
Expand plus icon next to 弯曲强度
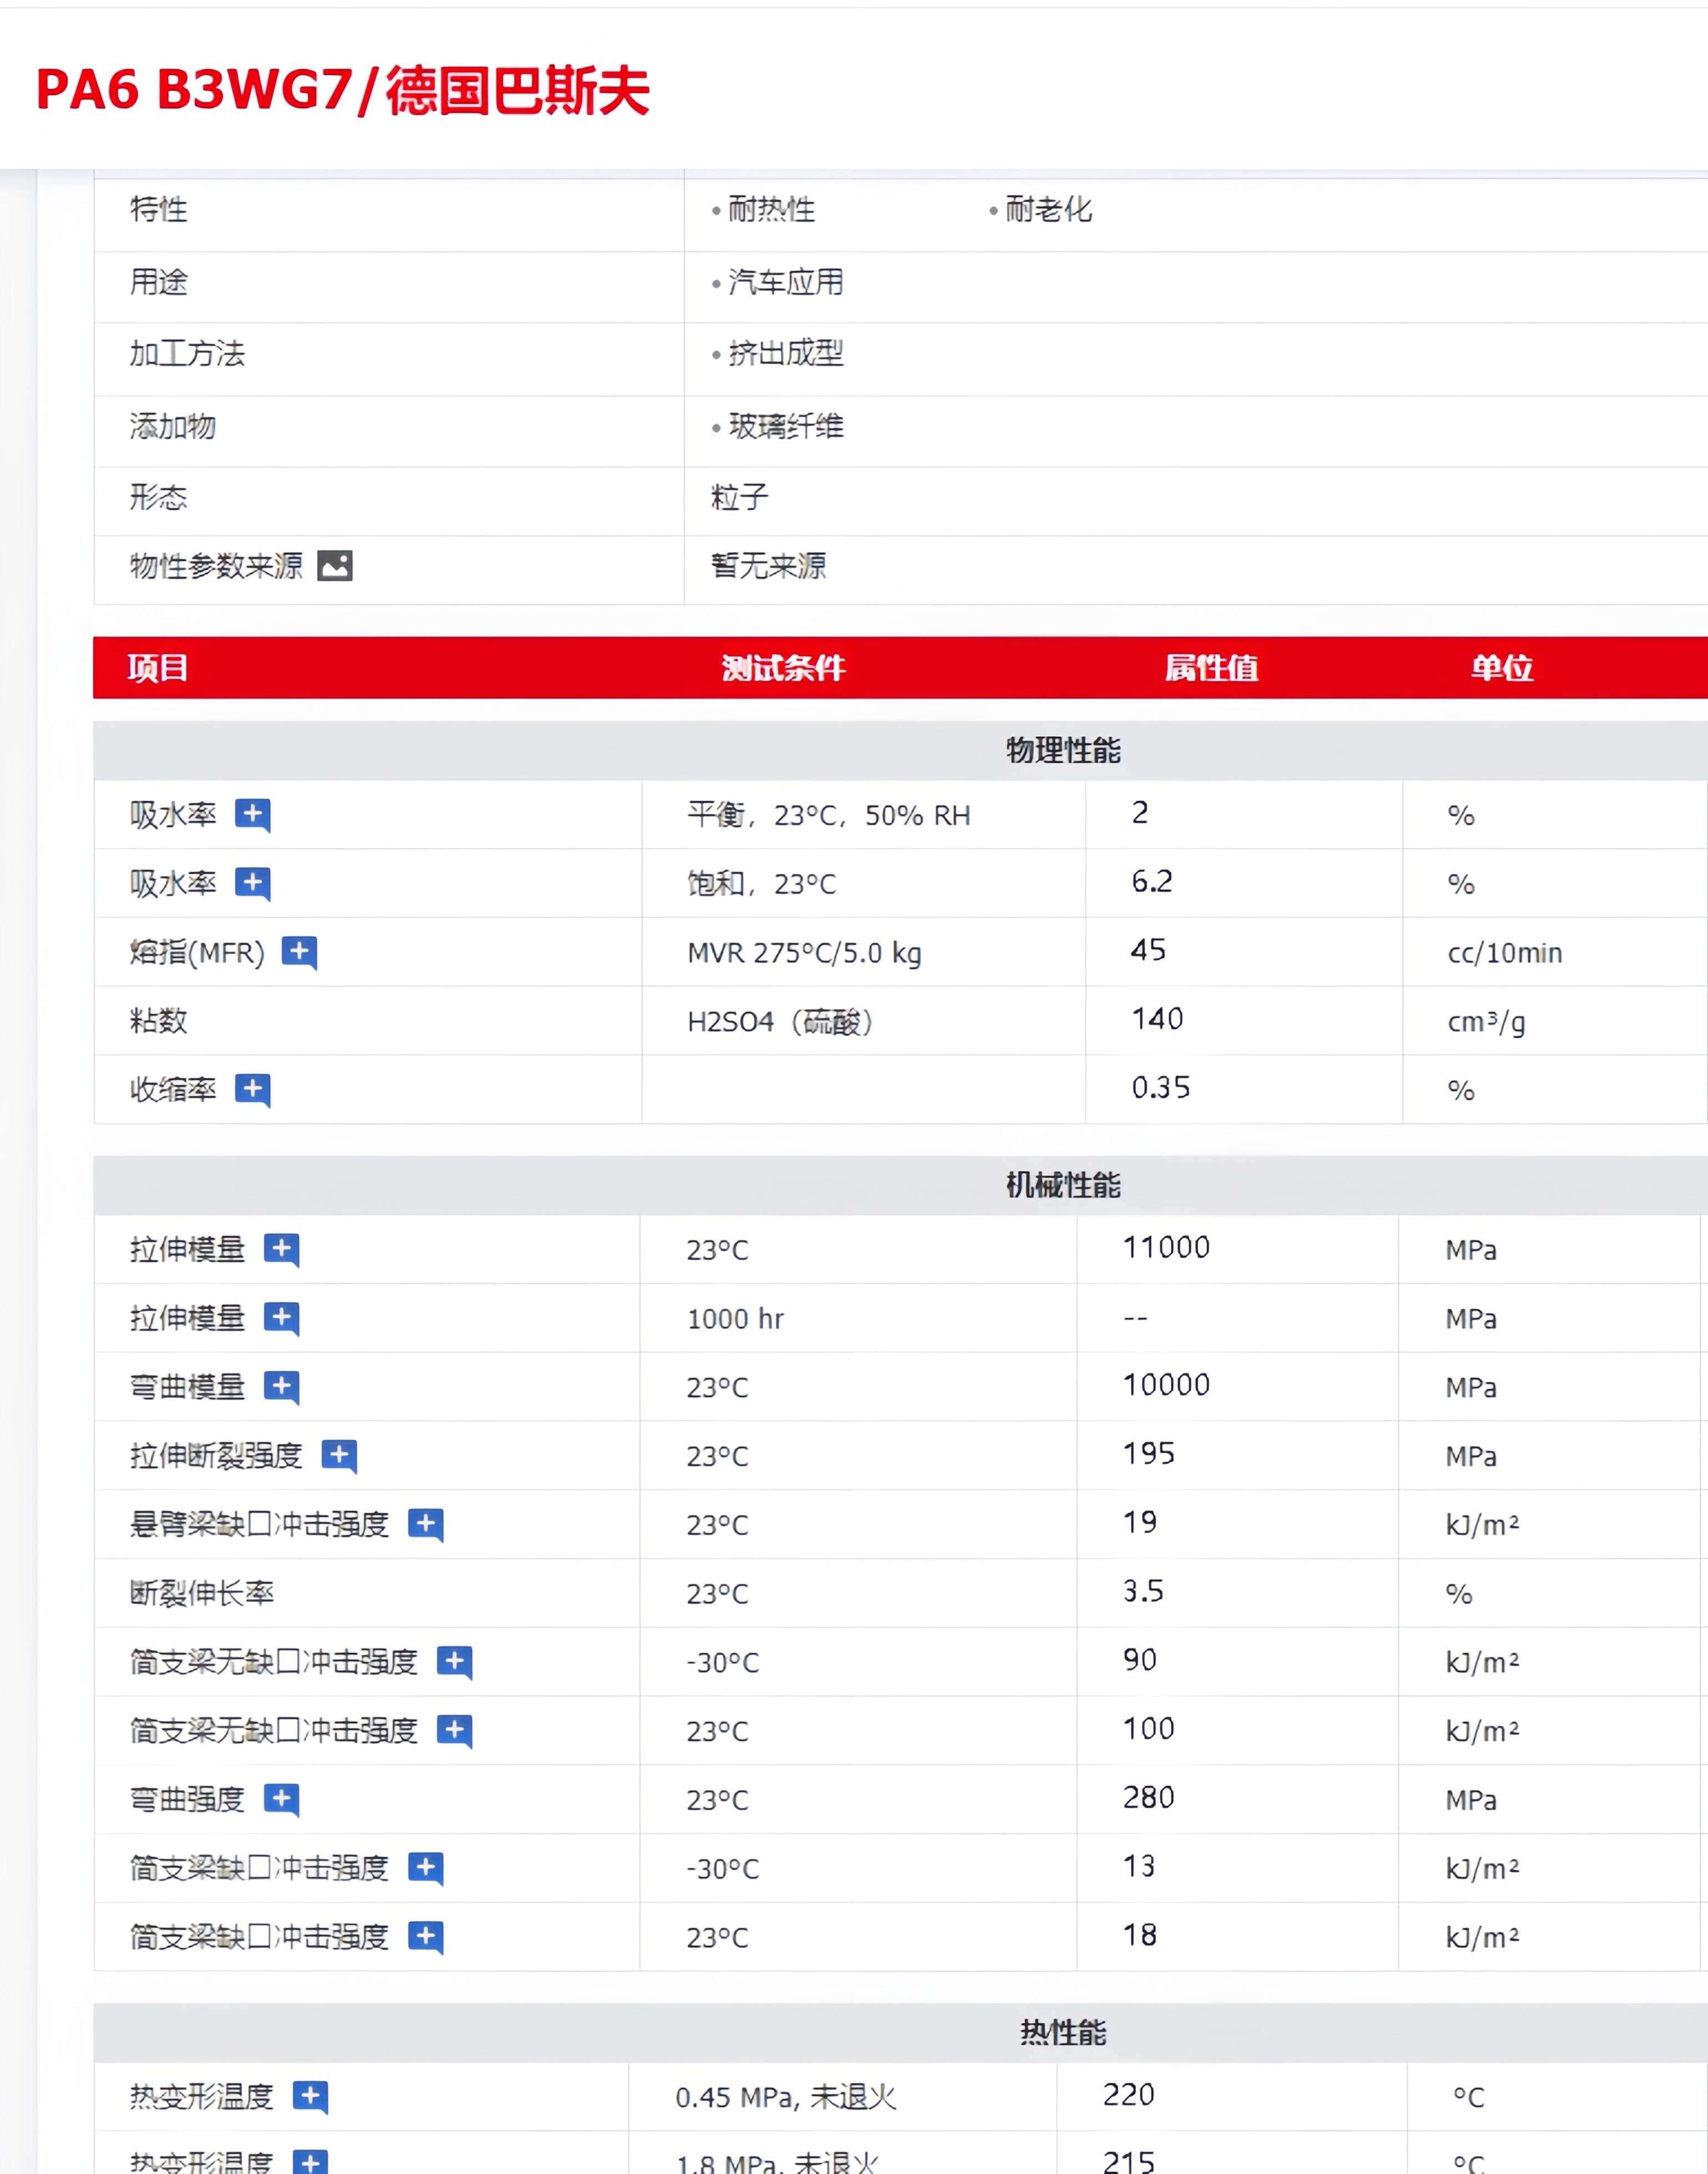[x=281, y=1800]
